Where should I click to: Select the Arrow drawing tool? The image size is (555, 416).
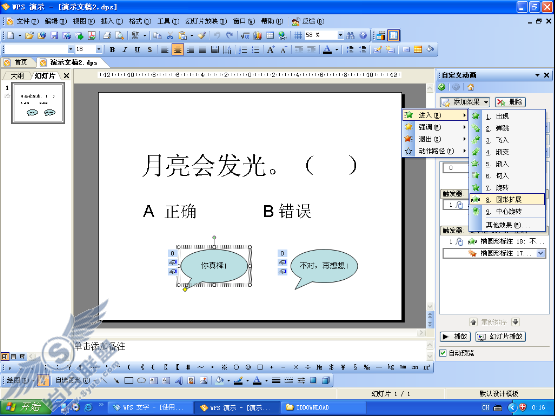point(116,381)
